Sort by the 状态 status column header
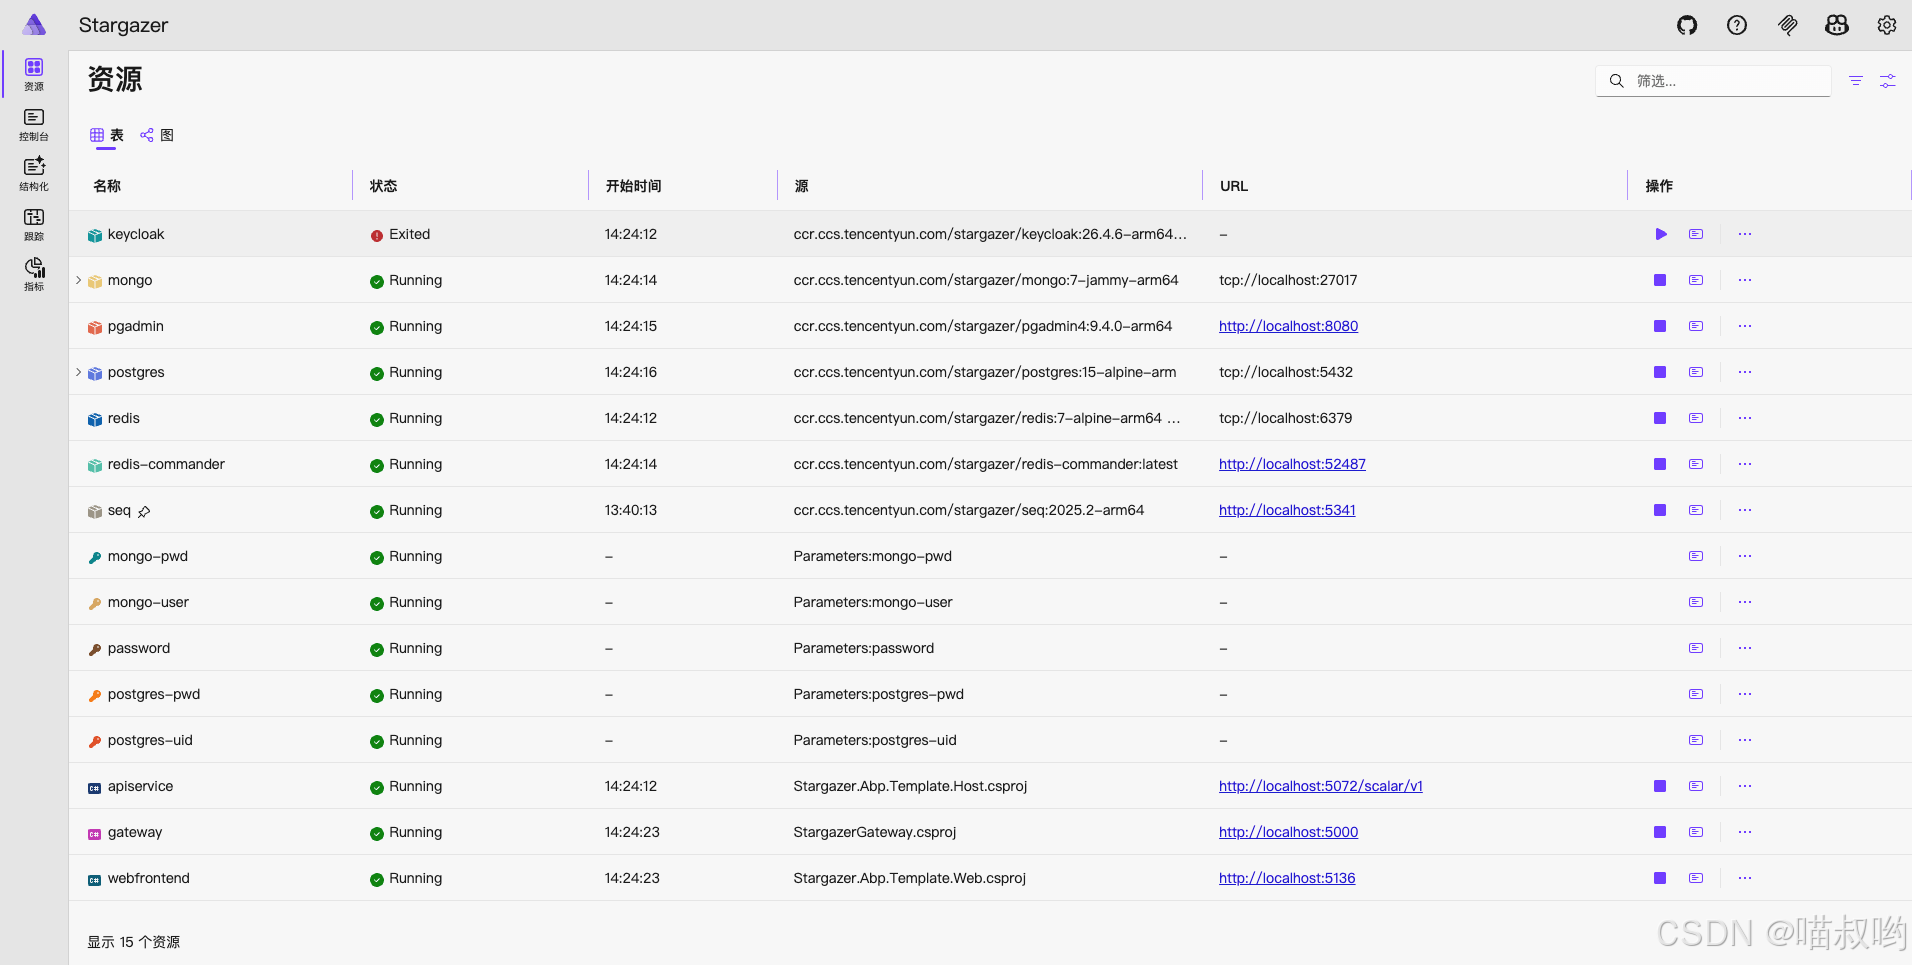This screenshot has height=965, width=1912. 383,186
